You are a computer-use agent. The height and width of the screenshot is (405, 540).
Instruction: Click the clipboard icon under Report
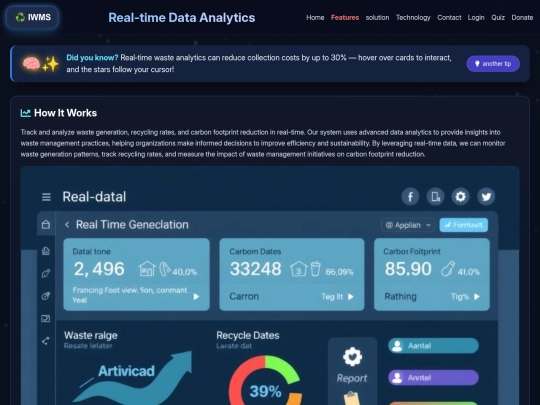352,398
